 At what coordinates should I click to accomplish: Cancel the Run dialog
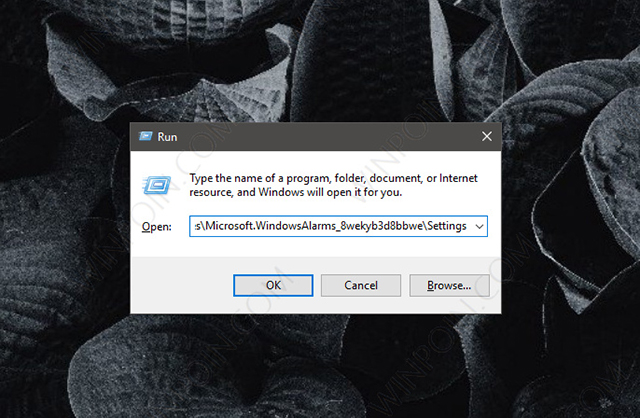(361, 285)
